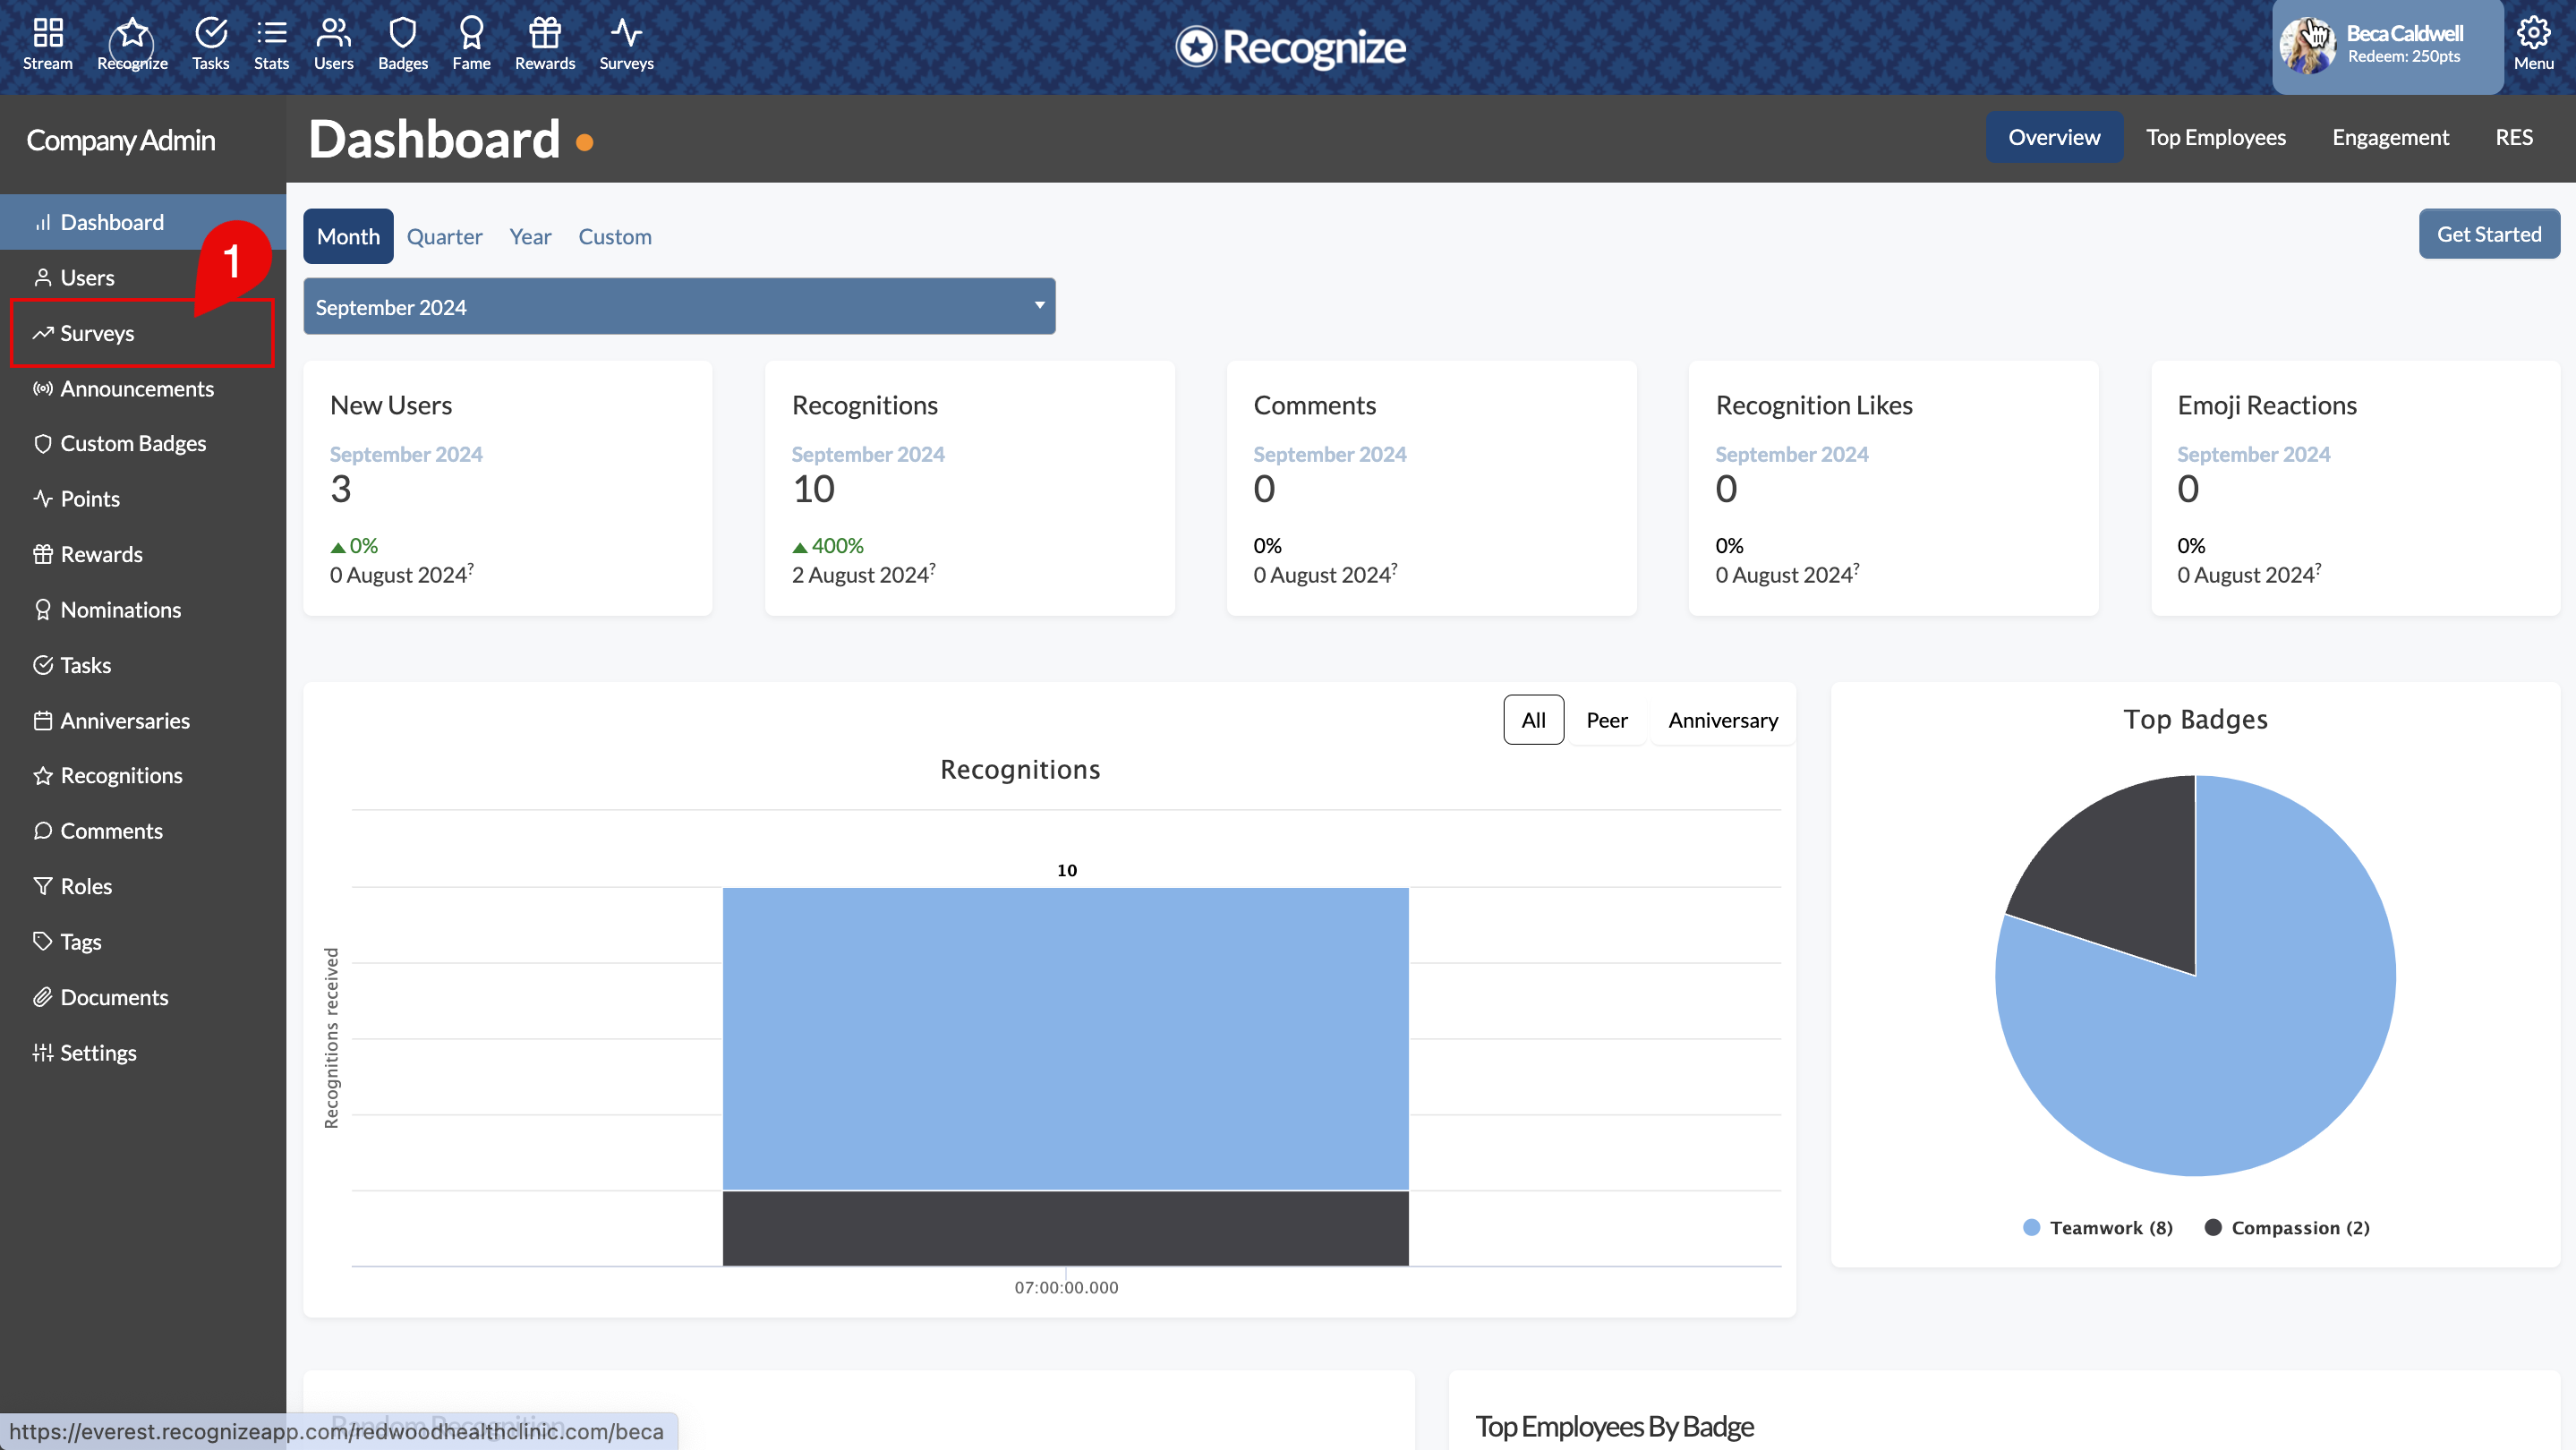The height and width of the screenshot is (1450, 2576).
Task: Open the Fame ribbon icon
Action: pos(471,44)
